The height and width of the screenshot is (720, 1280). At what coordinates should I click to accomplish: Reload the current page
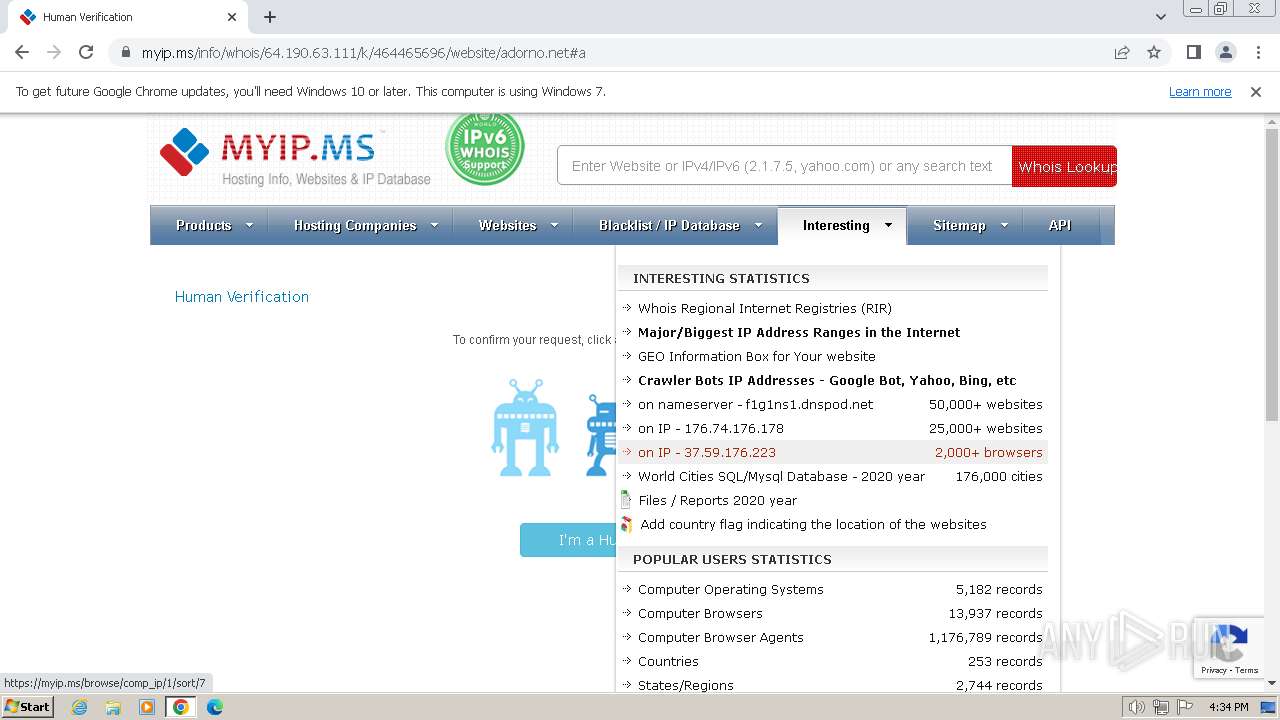86,52
